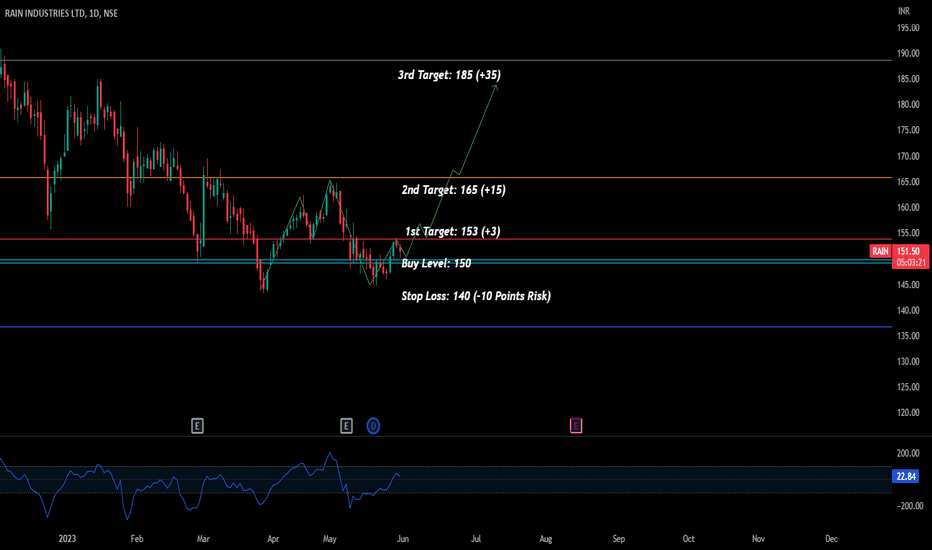Click the 140.00 price axis label
This screenshot has width=932, height=550.
(908, 310)
